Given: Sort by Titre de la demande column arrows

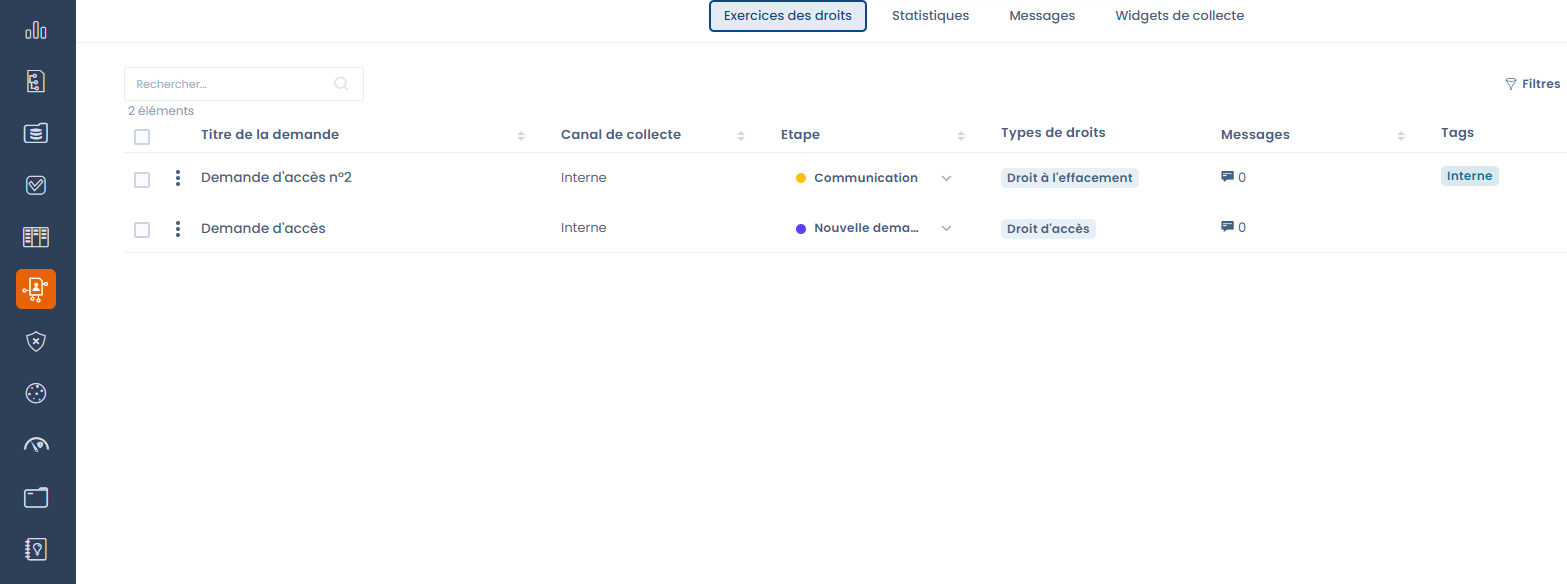Looking at the screenshot, I should click(x=521, y=135).
